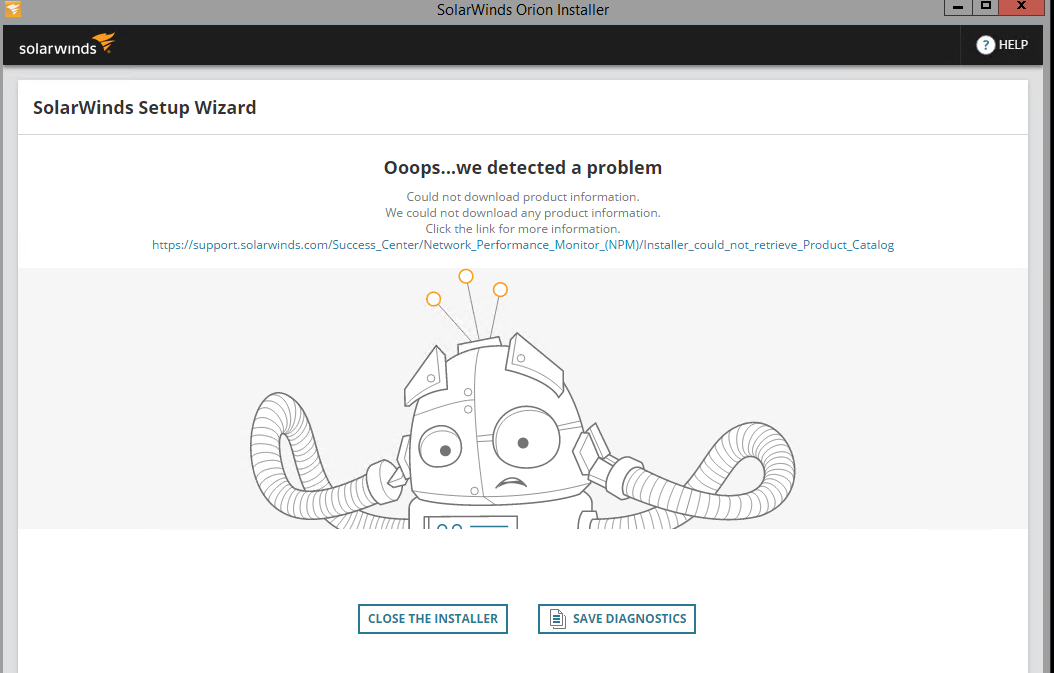Minimize the SolarWinds Orion Installer window
Screen dimensions: 1054x673
coord(958,7)
